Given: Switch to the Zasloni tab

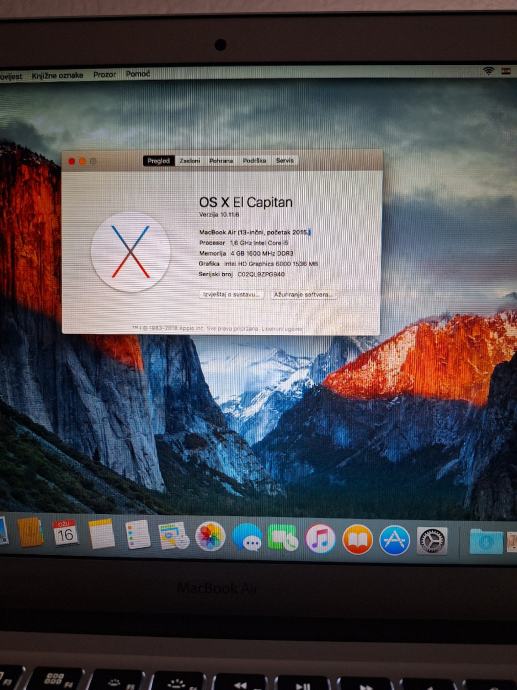Looking at the screenshot, I should [x=190, y=161].
